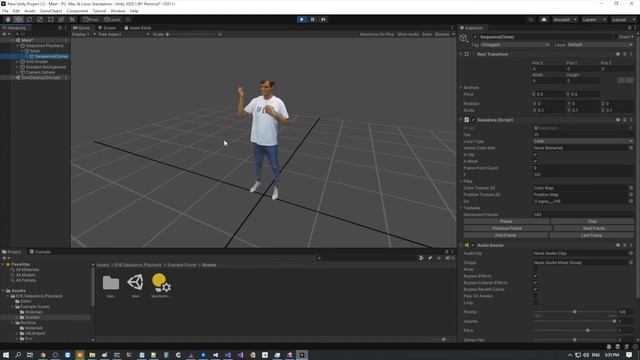Image resolution: width=640 pixels, height=360 pixels.
Task: Click the Previous Frame button
Action: tap(507, 228)
